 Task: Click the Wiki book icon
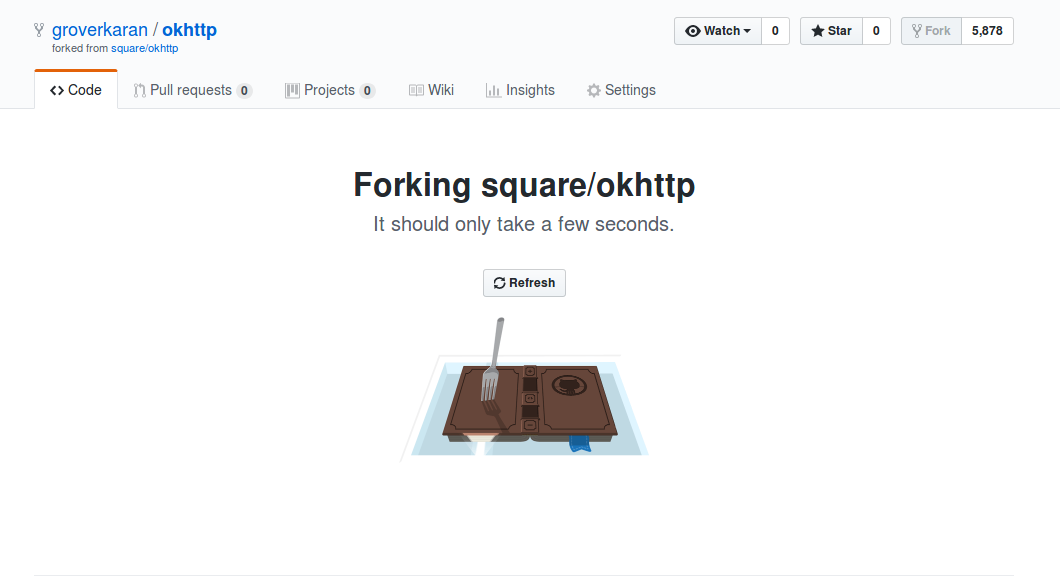pos(414,90)
